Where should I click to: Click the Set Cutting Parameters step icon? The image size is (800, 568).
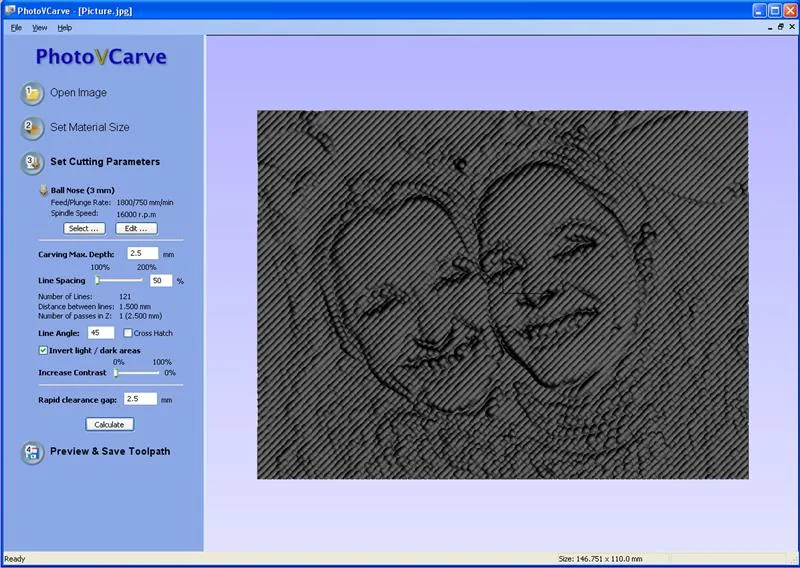coord(32,162)
